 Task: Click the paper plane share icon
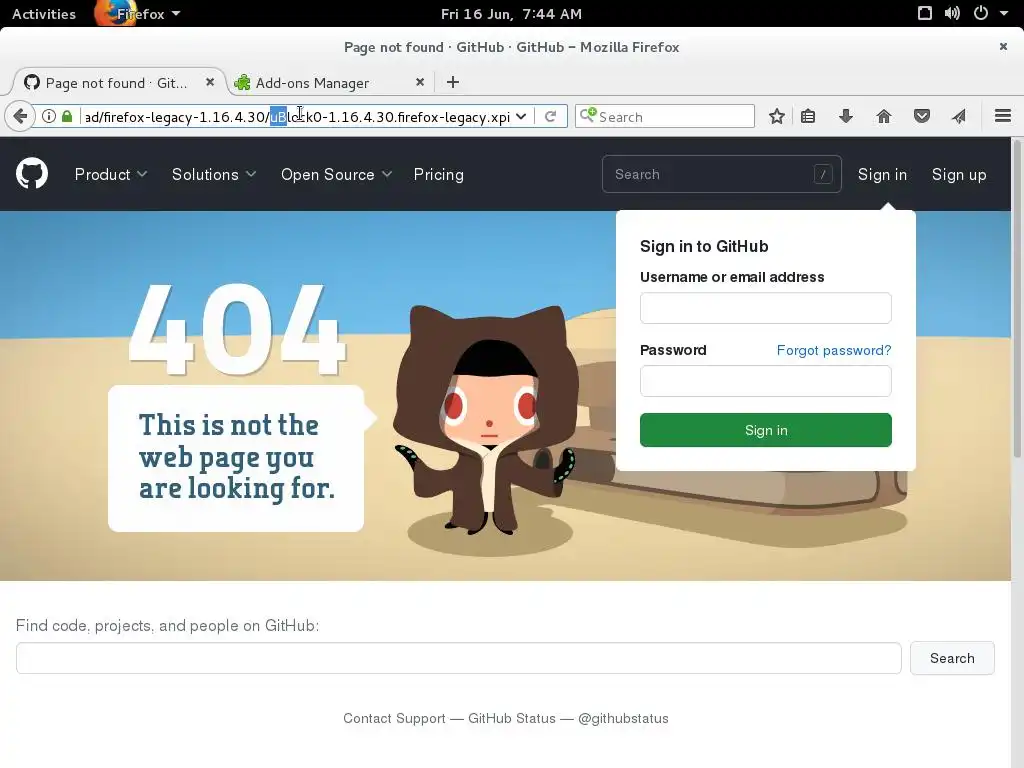tap(959, 116)
